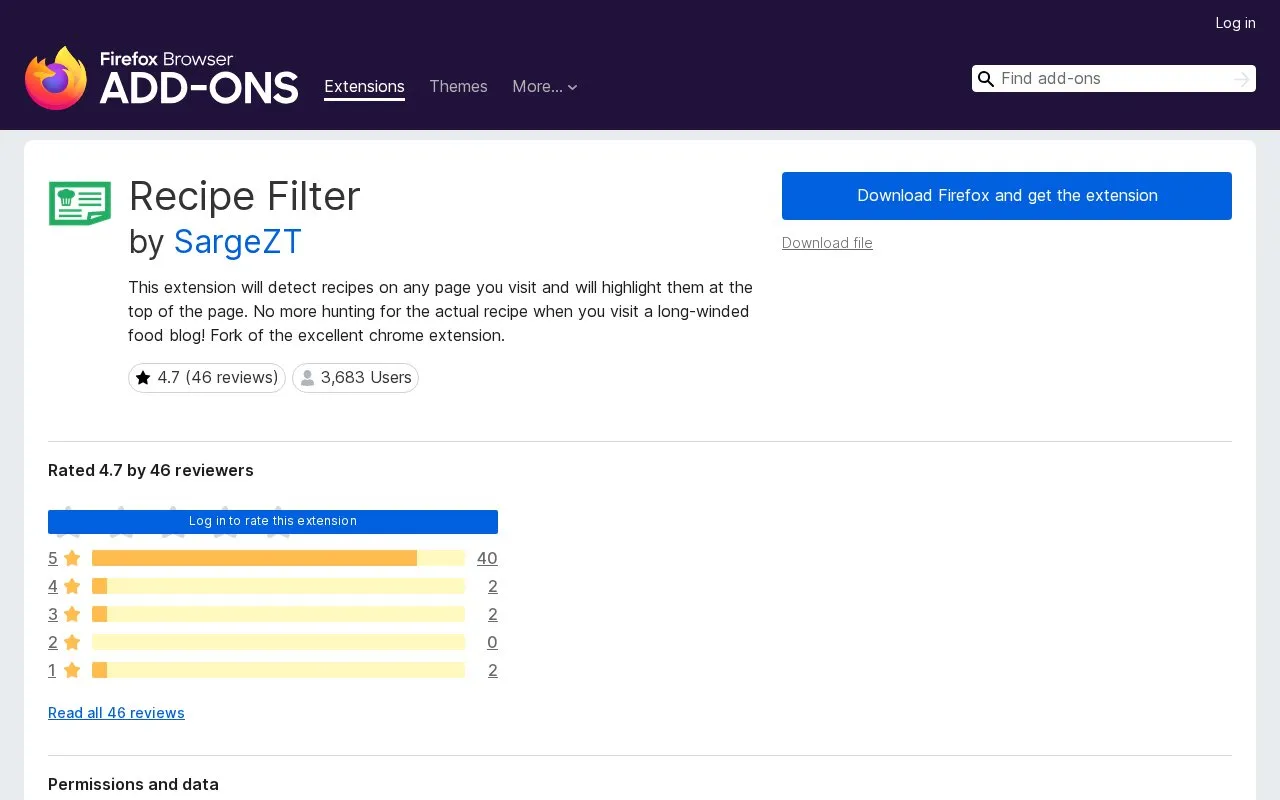Viewport: 1280px width, 800px height.
Task: Click the extension description paragraph
Action: pyautogui.click(x=440, y=311)
